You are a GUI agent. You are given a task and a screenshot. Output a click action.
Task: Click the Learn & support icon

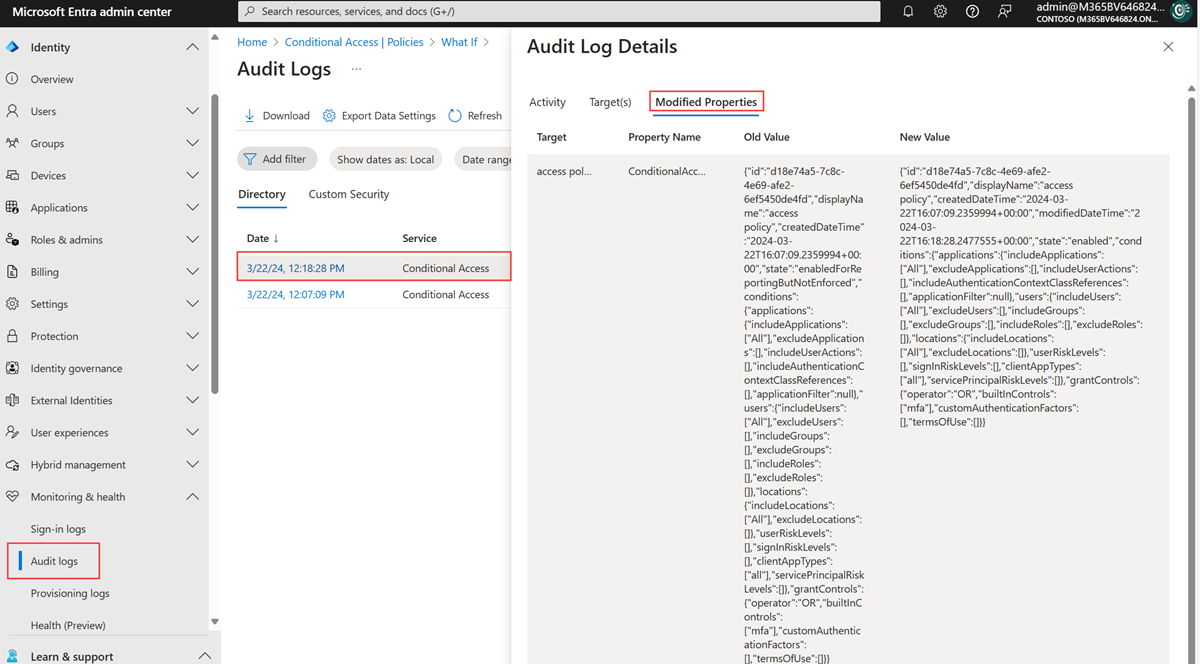12,656
